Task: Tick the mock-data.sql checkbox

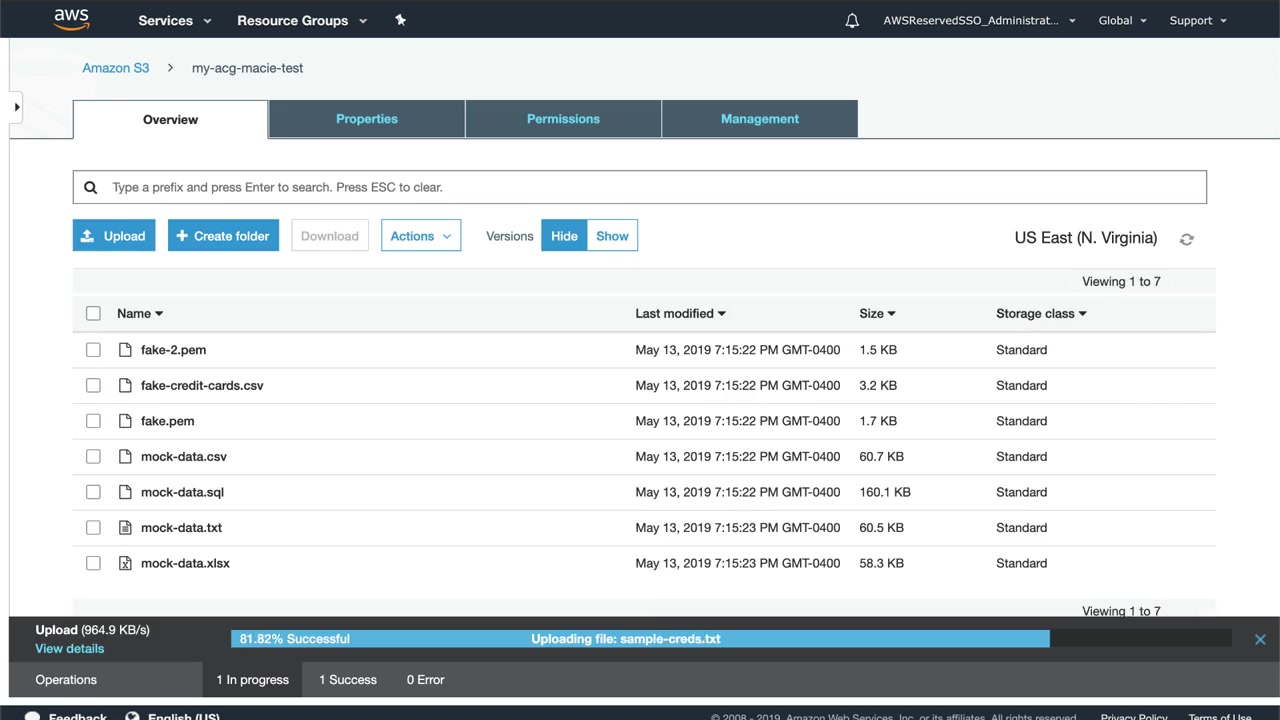Action: pyautogui.click(x=93, y=492)
